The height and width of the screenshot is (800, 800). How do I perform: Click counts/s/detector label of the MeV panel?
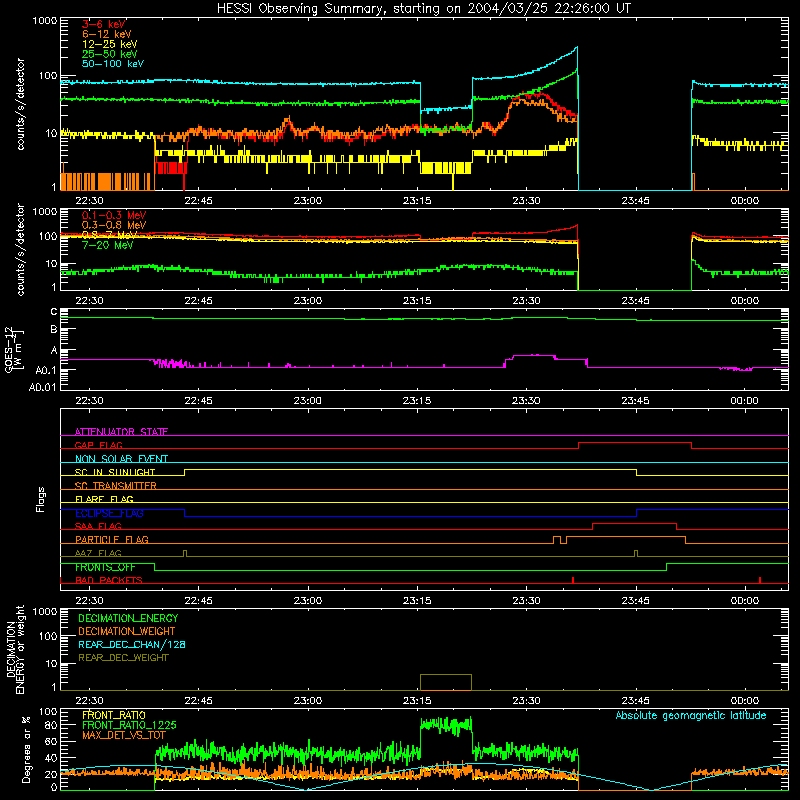pyautogui.click(x=20, y=249)
